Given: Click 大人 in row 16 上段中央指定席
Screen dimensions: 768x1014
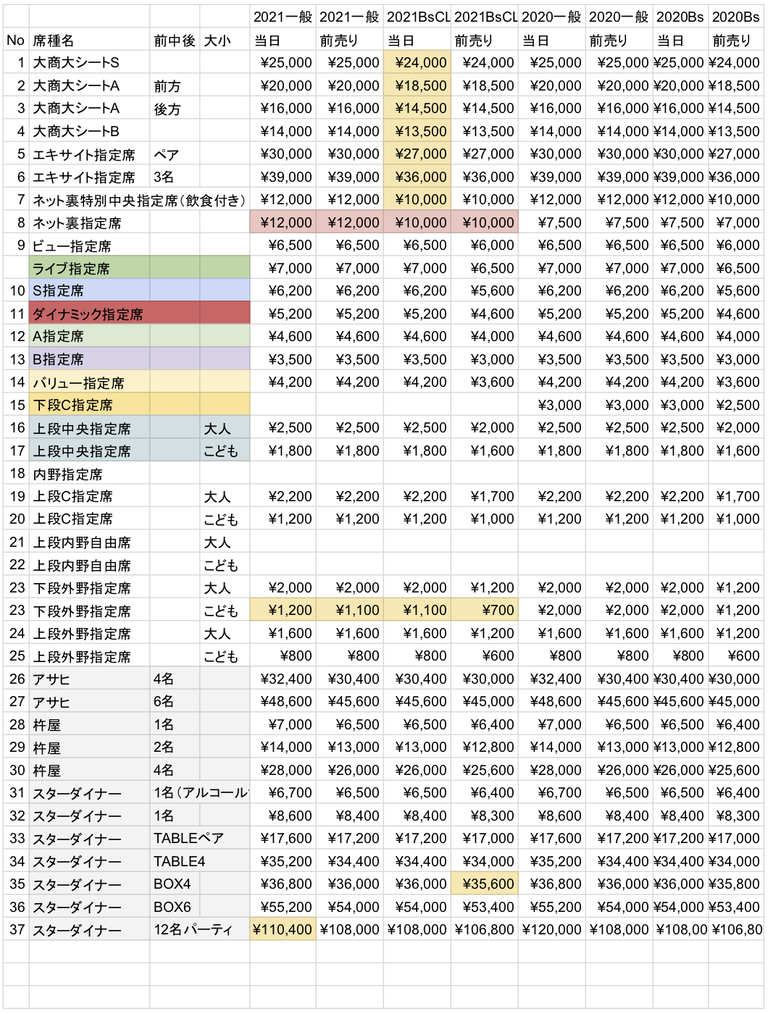Looking at the screenshot, I should pos(224,428).
